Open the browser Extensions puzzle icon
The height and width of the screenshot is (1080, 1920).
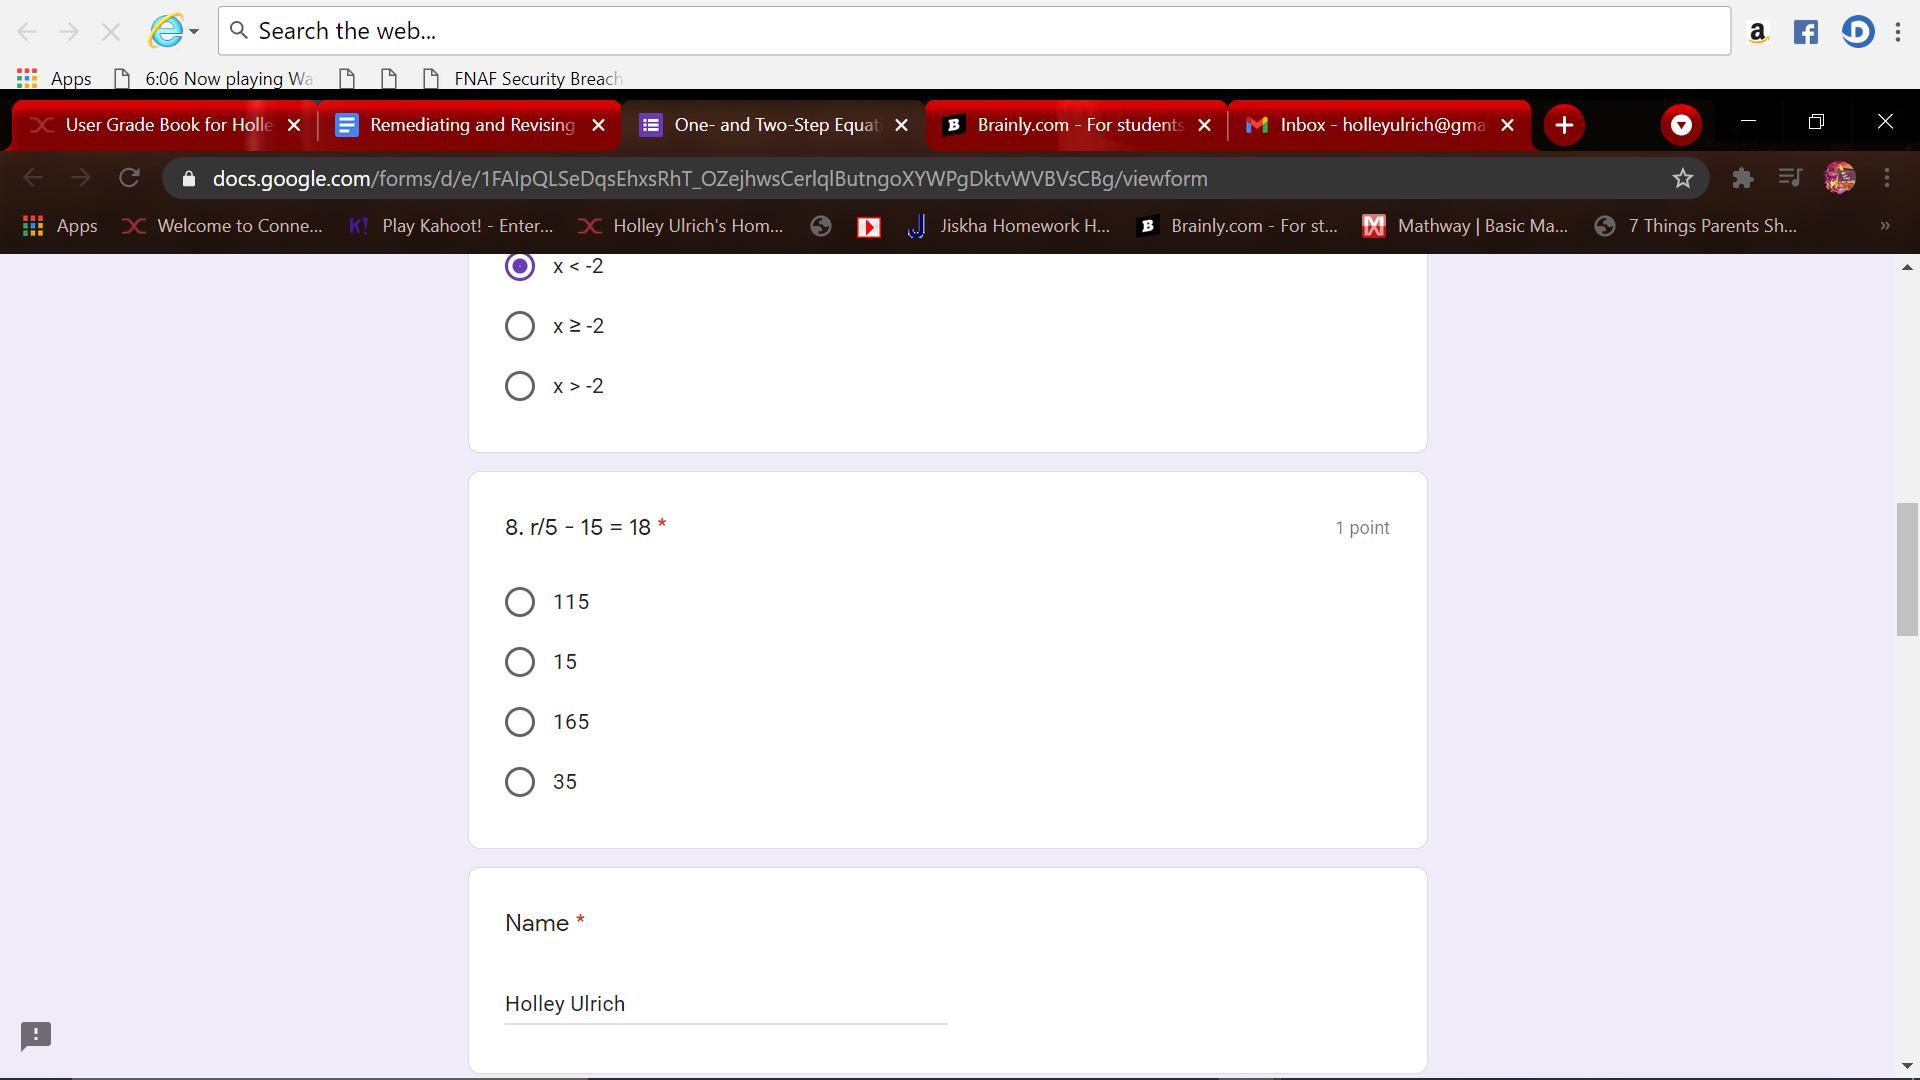(1742, 179)
